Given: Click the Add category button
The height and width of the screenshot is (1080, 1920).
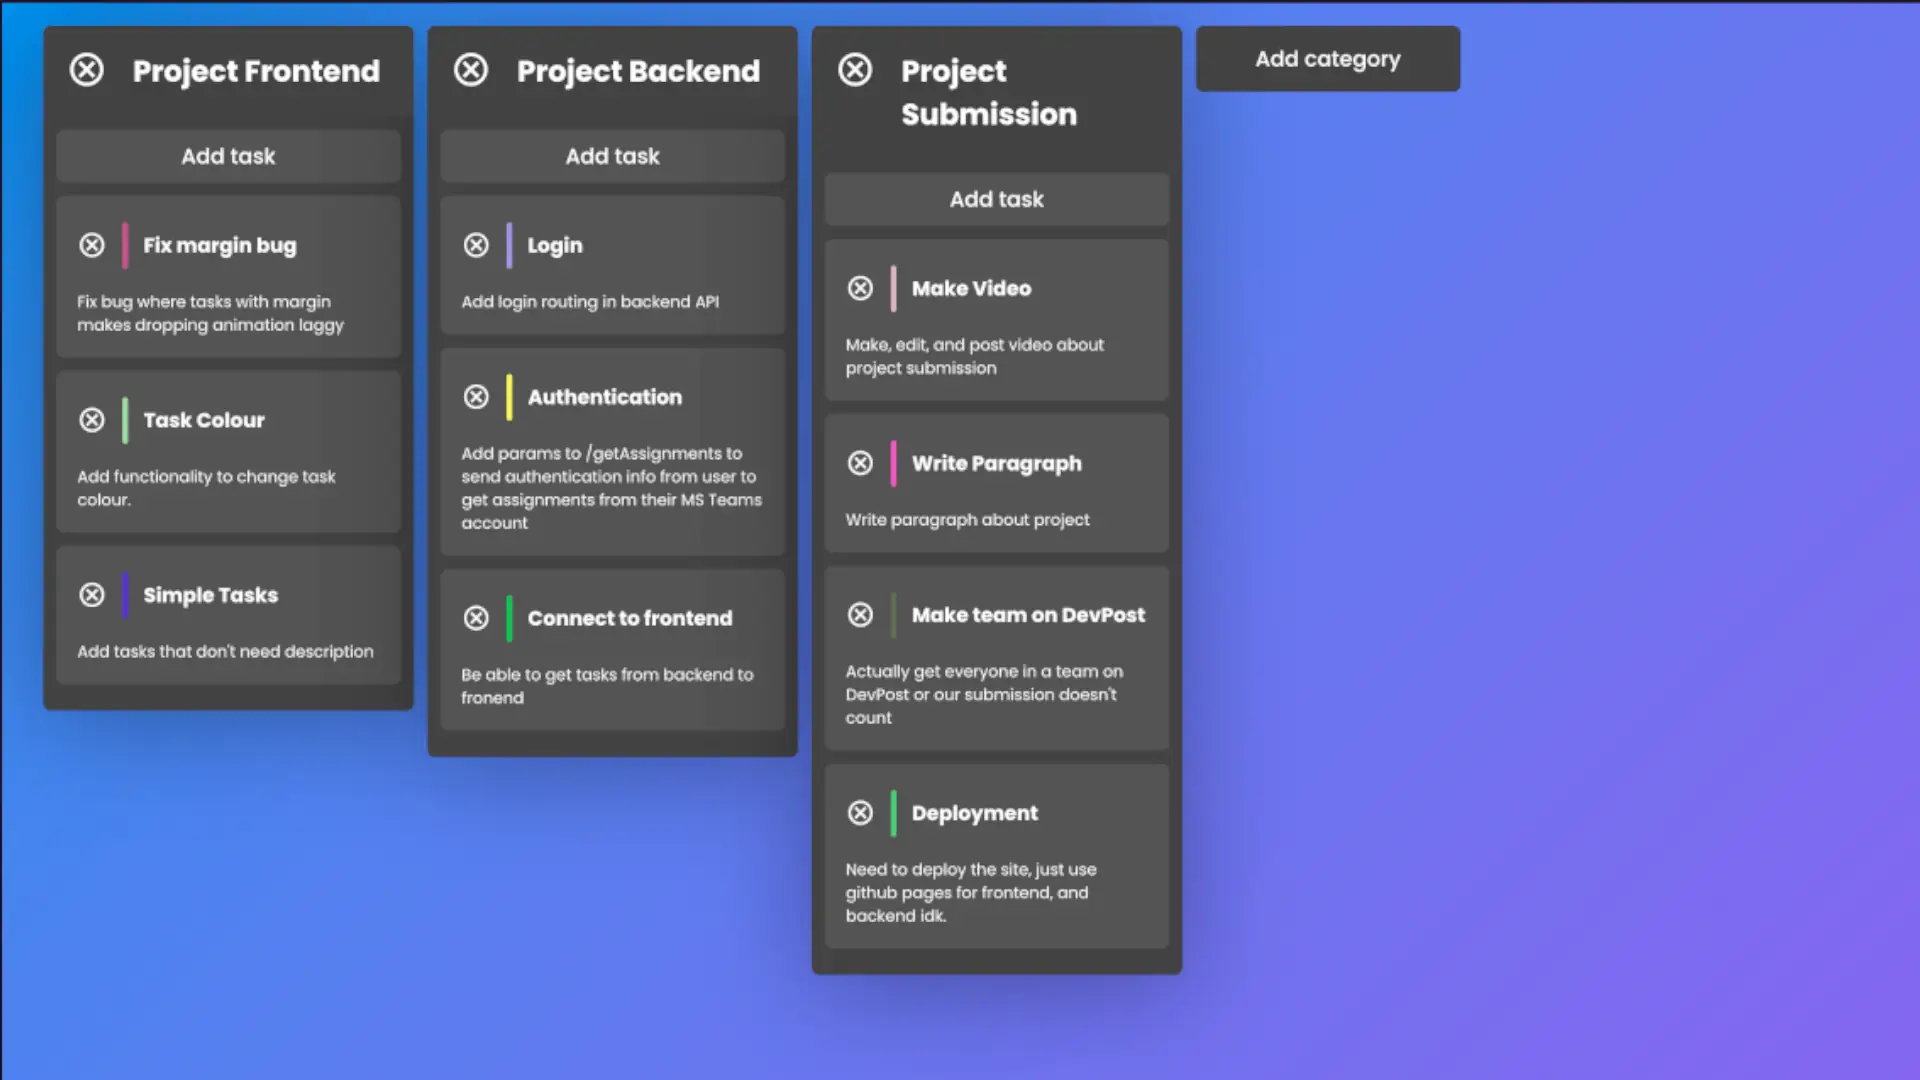Looking at the screenshot, I should click(1327, 58).
